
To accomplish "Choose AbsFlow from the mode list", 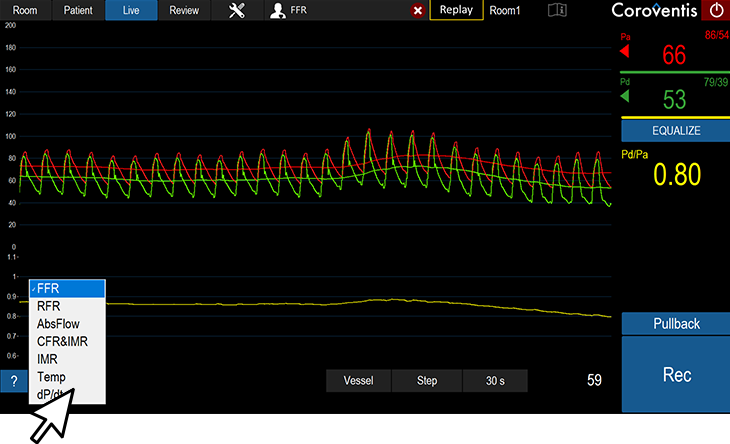I will click(x=68, y=324).
